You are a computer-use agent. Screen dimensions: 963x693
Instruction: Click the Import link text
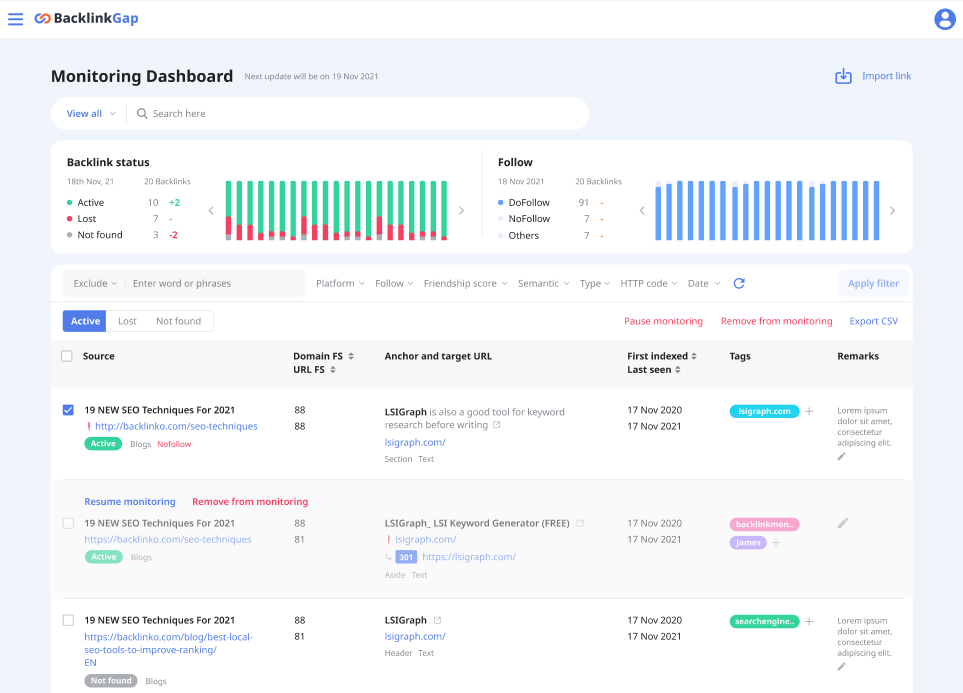pos(886,76)
